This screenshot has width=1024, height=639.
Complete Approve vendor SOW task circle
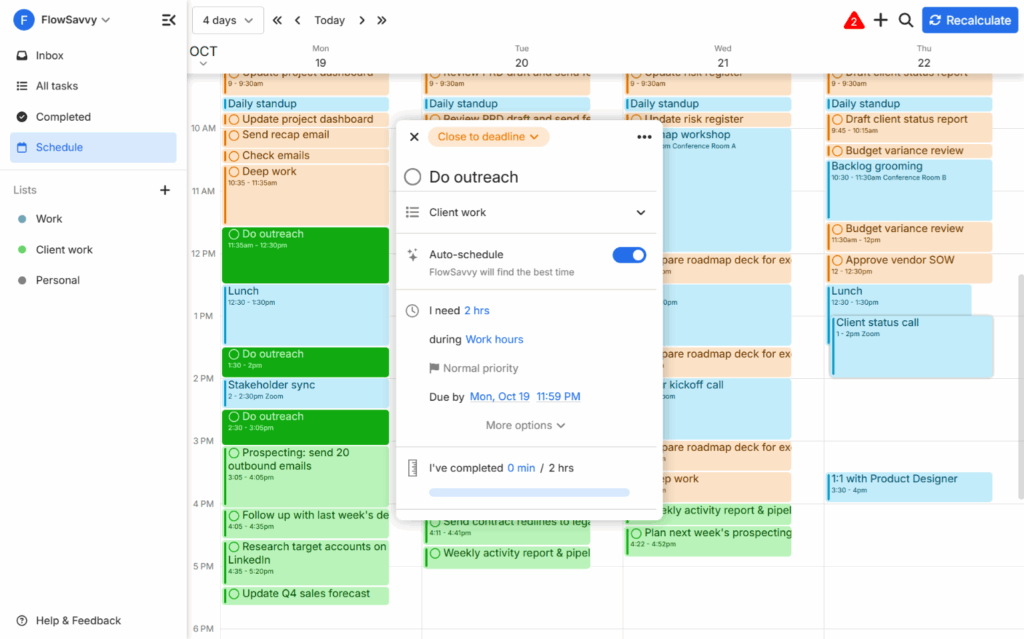coord(837,261)
